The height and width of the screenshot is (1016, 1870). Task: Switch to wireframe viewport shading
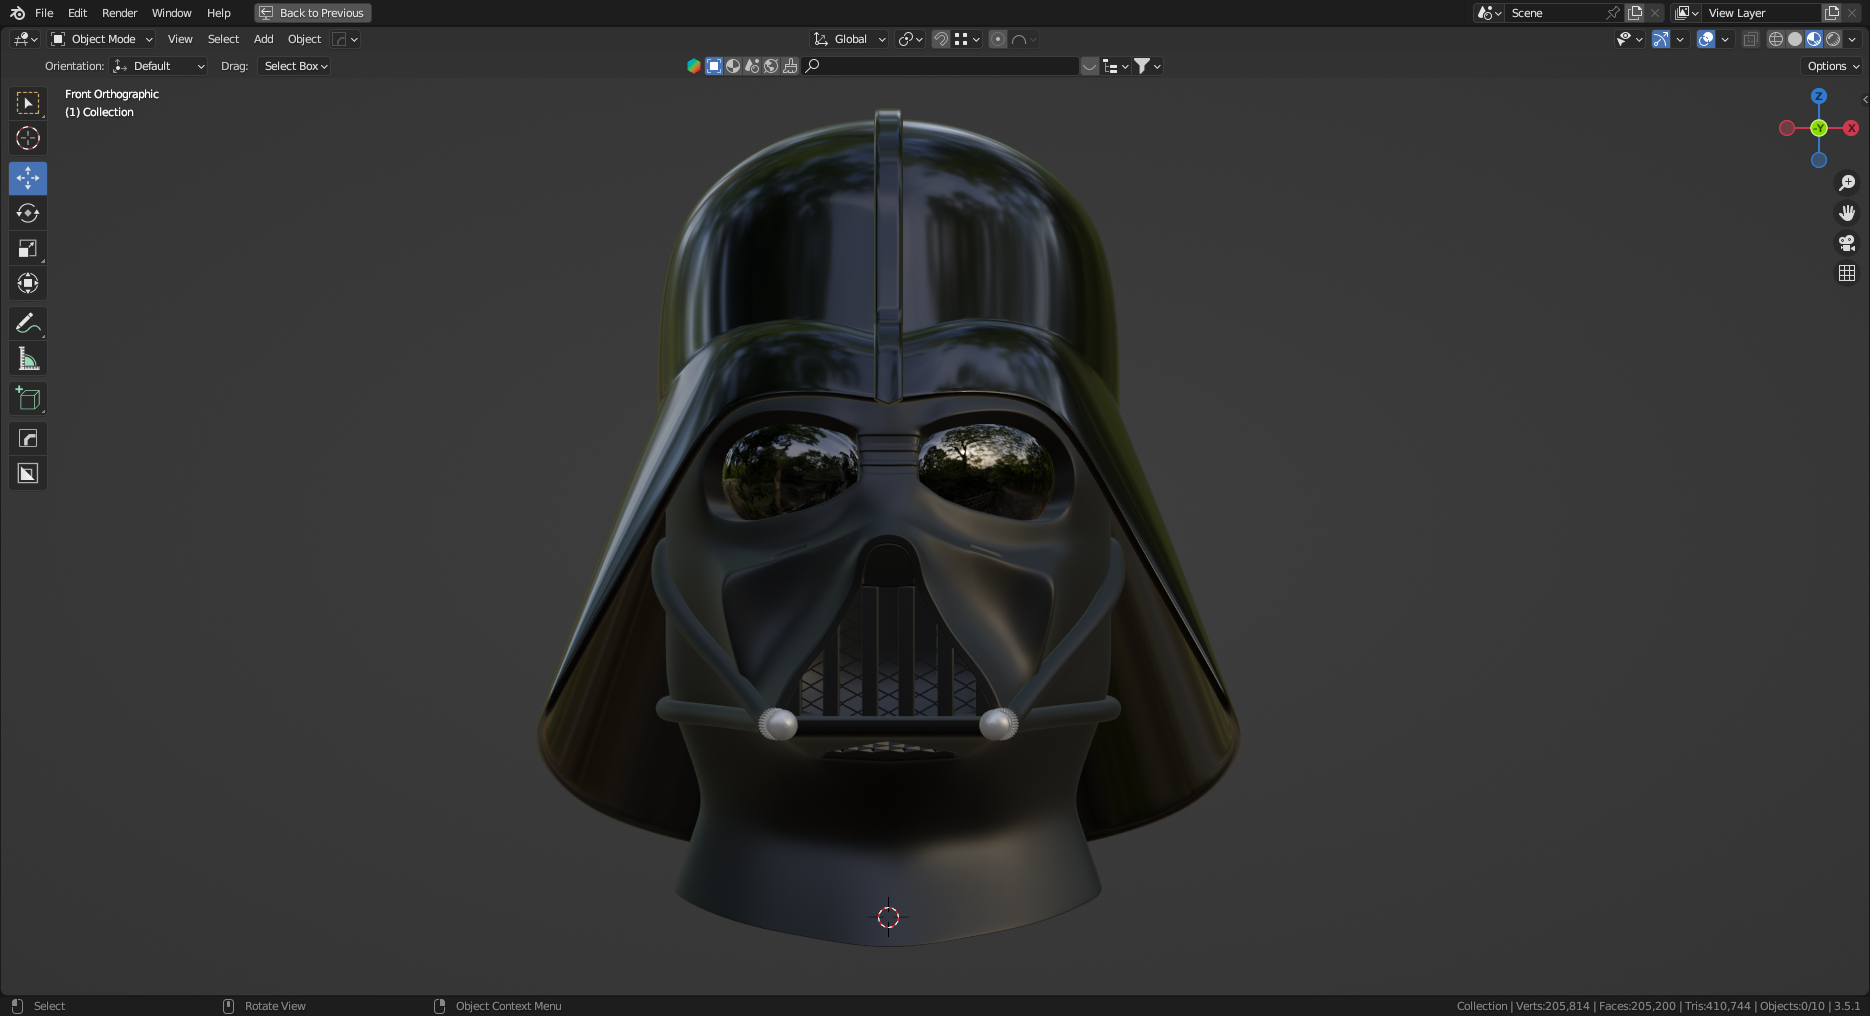[1776, 39]
